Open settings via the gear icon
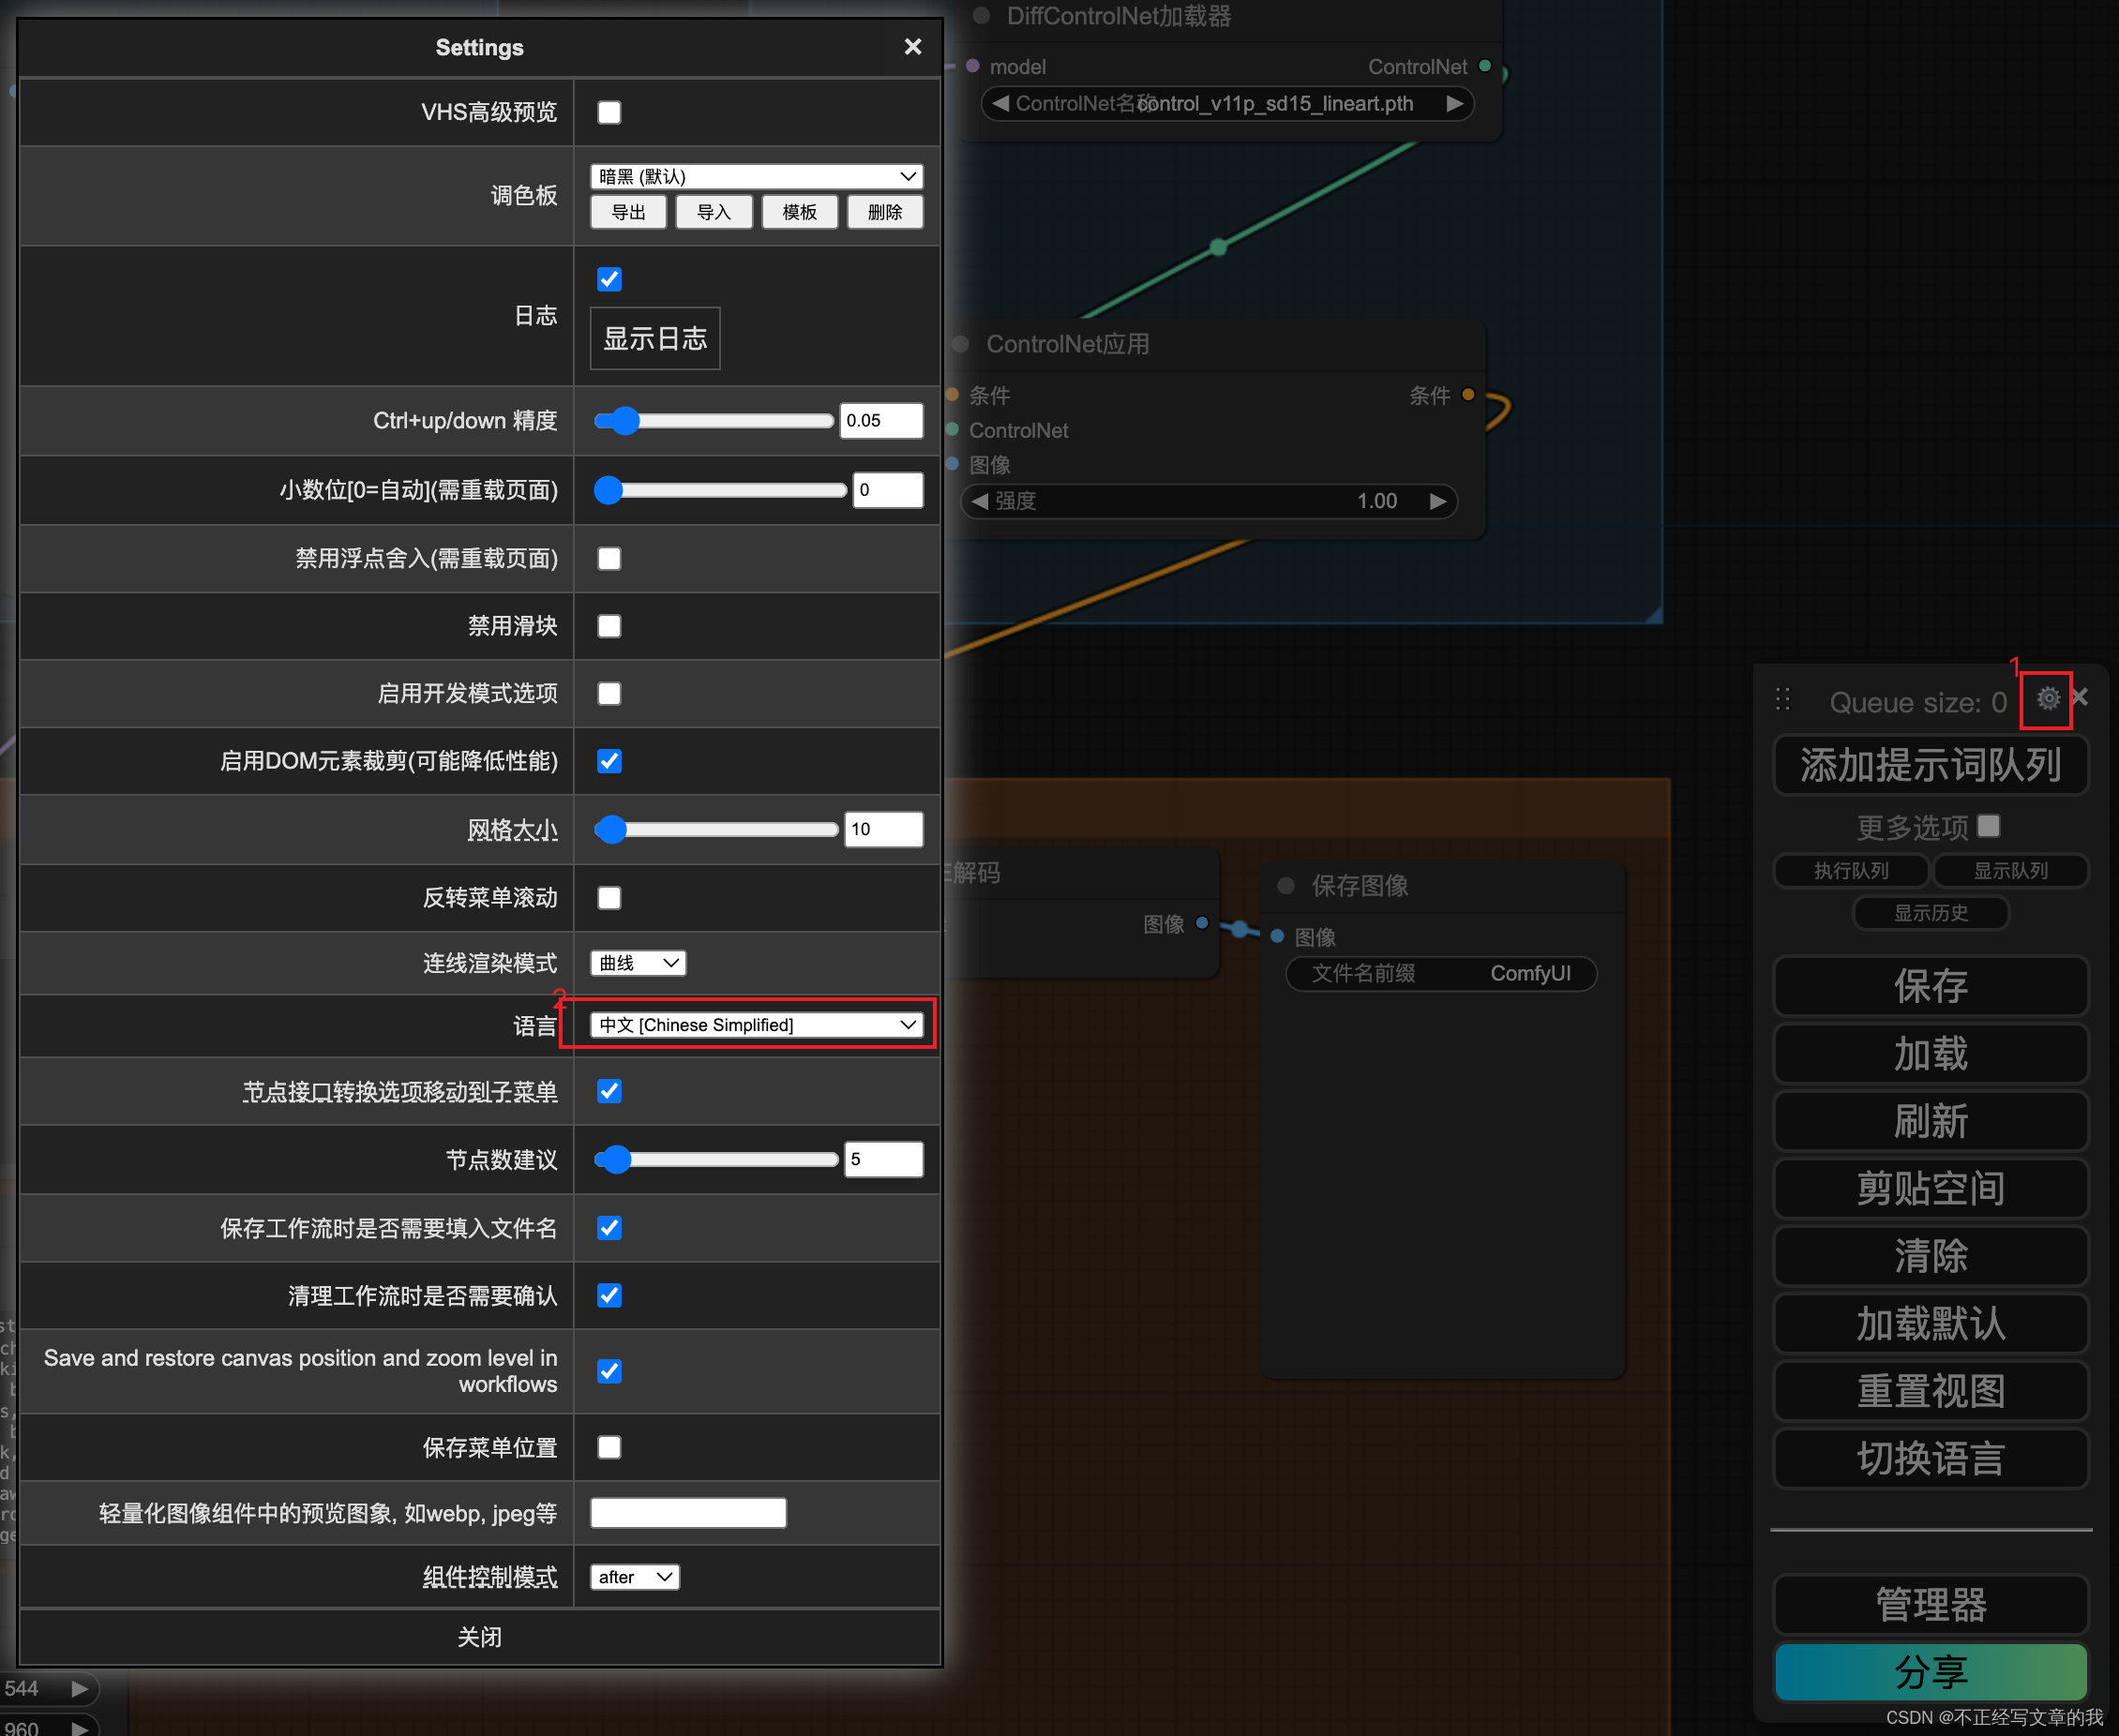This screenshot has width=2119, height=1736. pyautogui.click(x=2047, y=698)
